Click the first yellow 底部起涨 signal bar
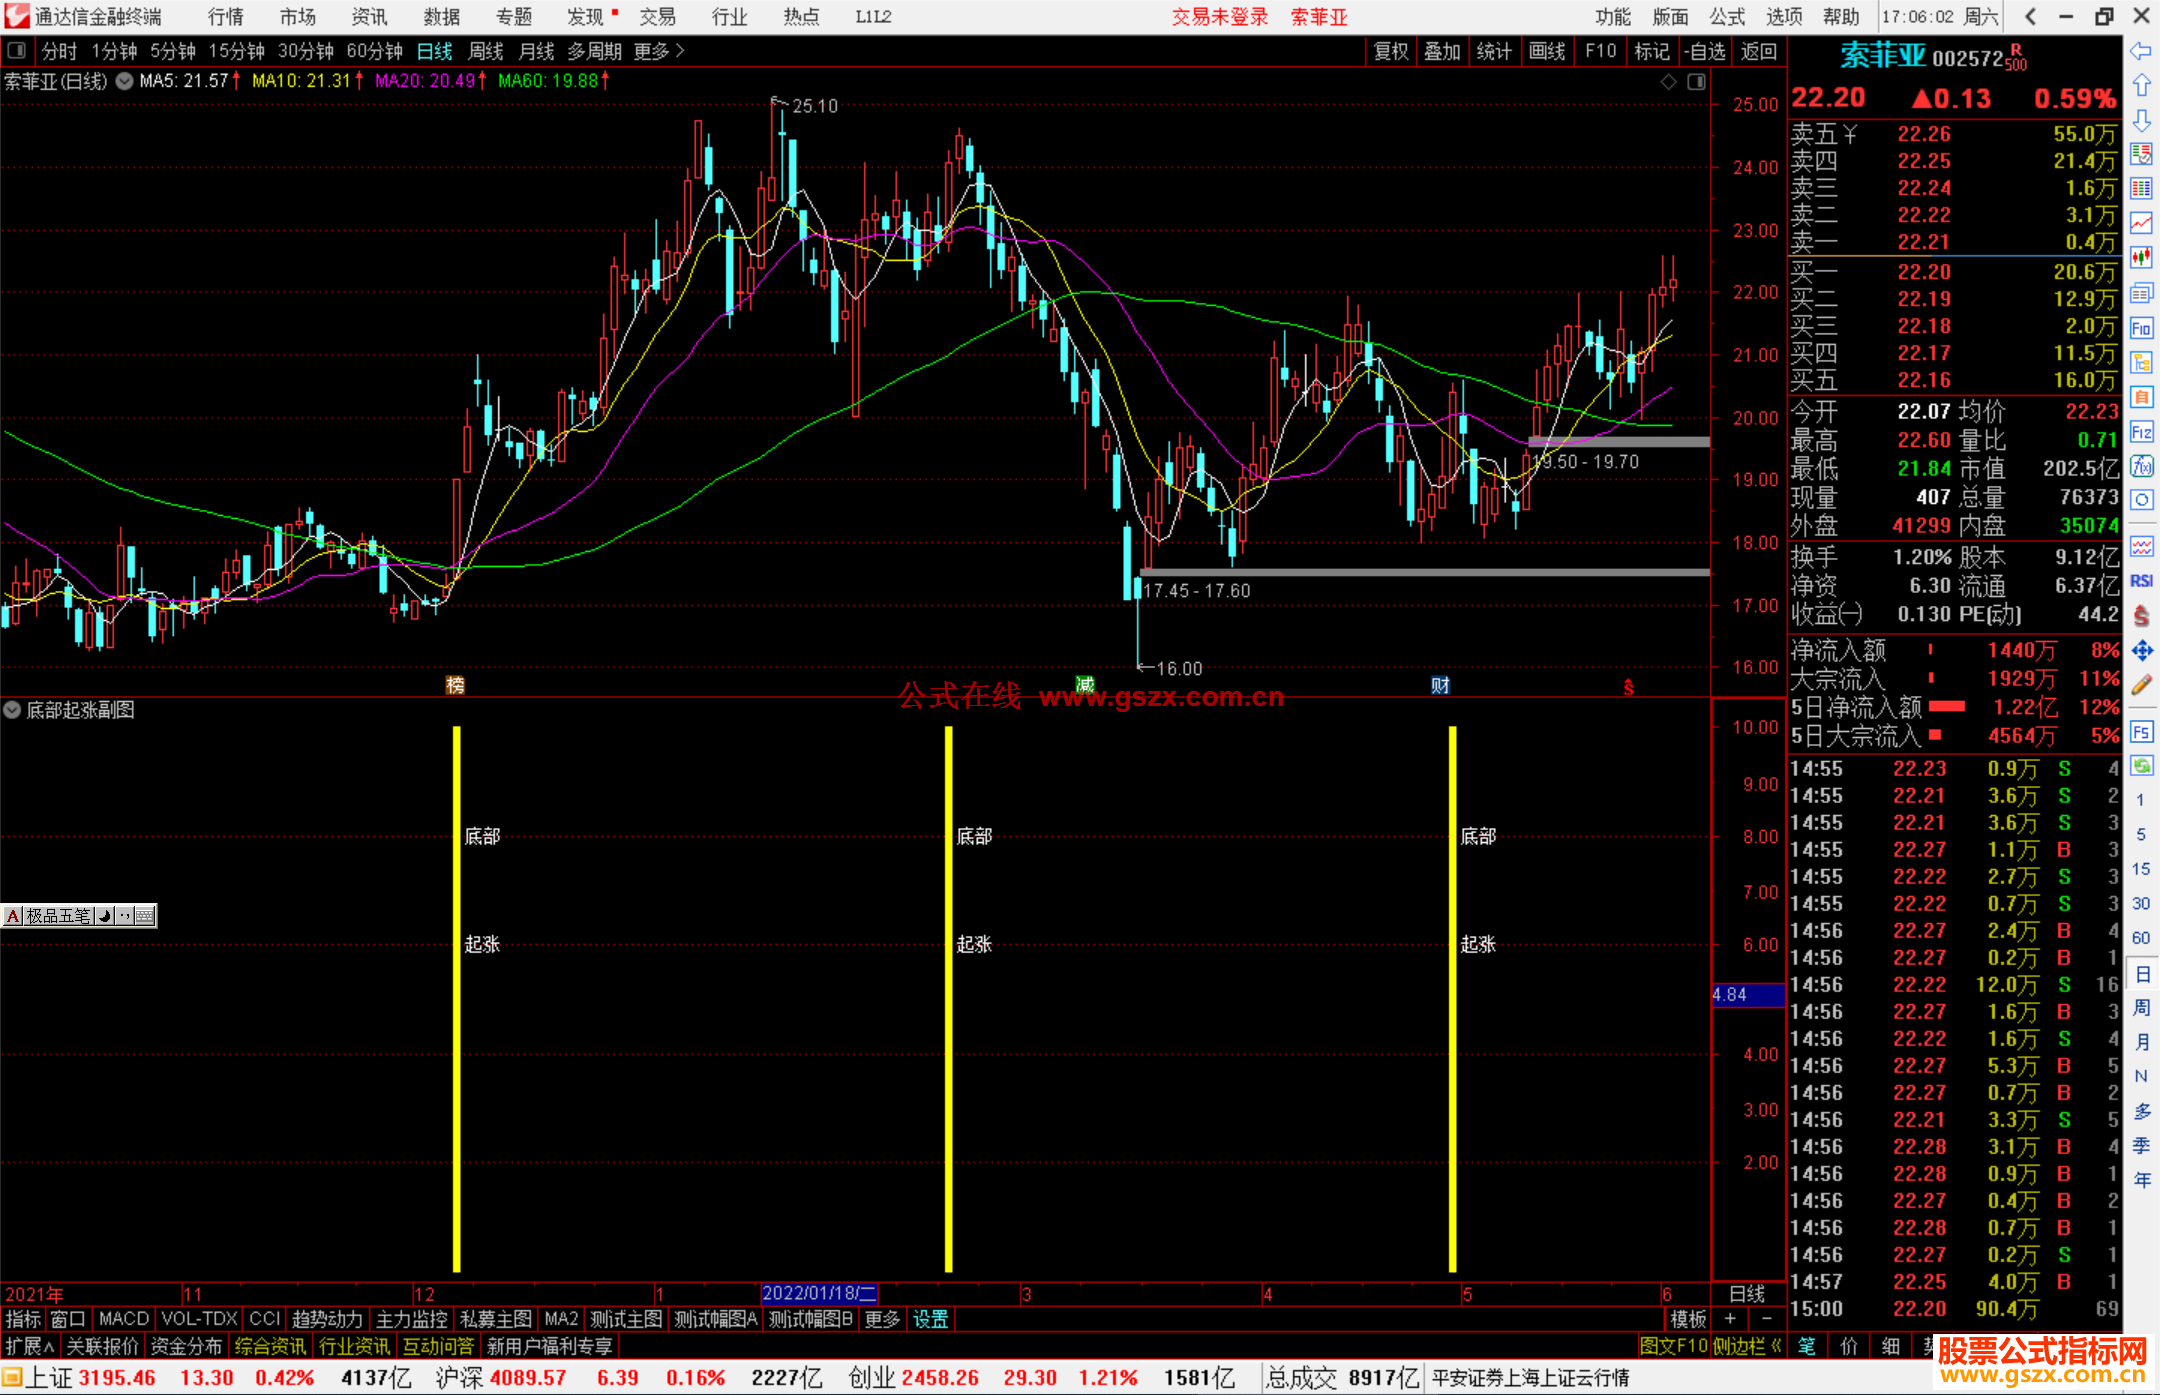The width and height of the screenshot is (2160, 1395). click(x=457, y=999)
